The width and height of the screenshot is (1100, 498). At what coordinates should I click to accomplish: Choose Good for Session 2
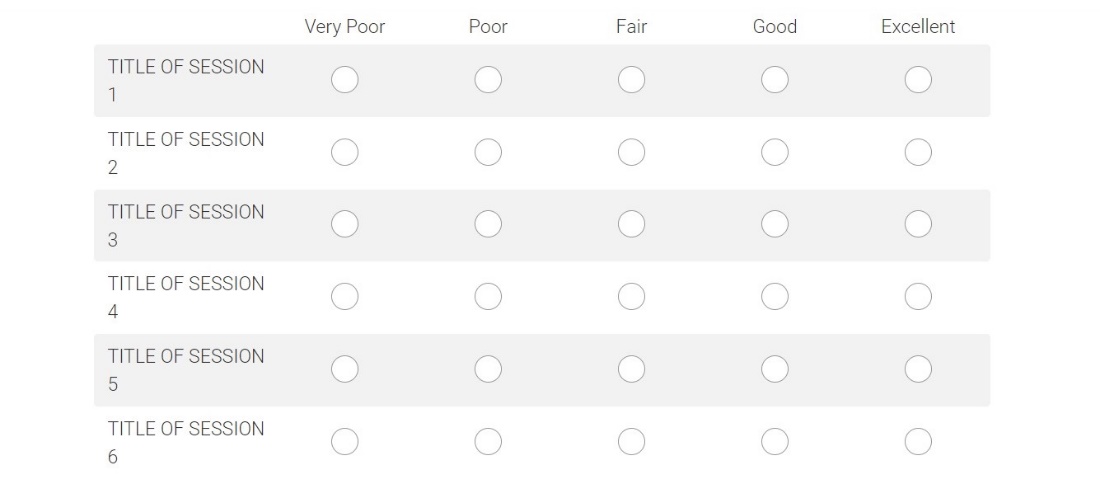click(x=775, y=152)
